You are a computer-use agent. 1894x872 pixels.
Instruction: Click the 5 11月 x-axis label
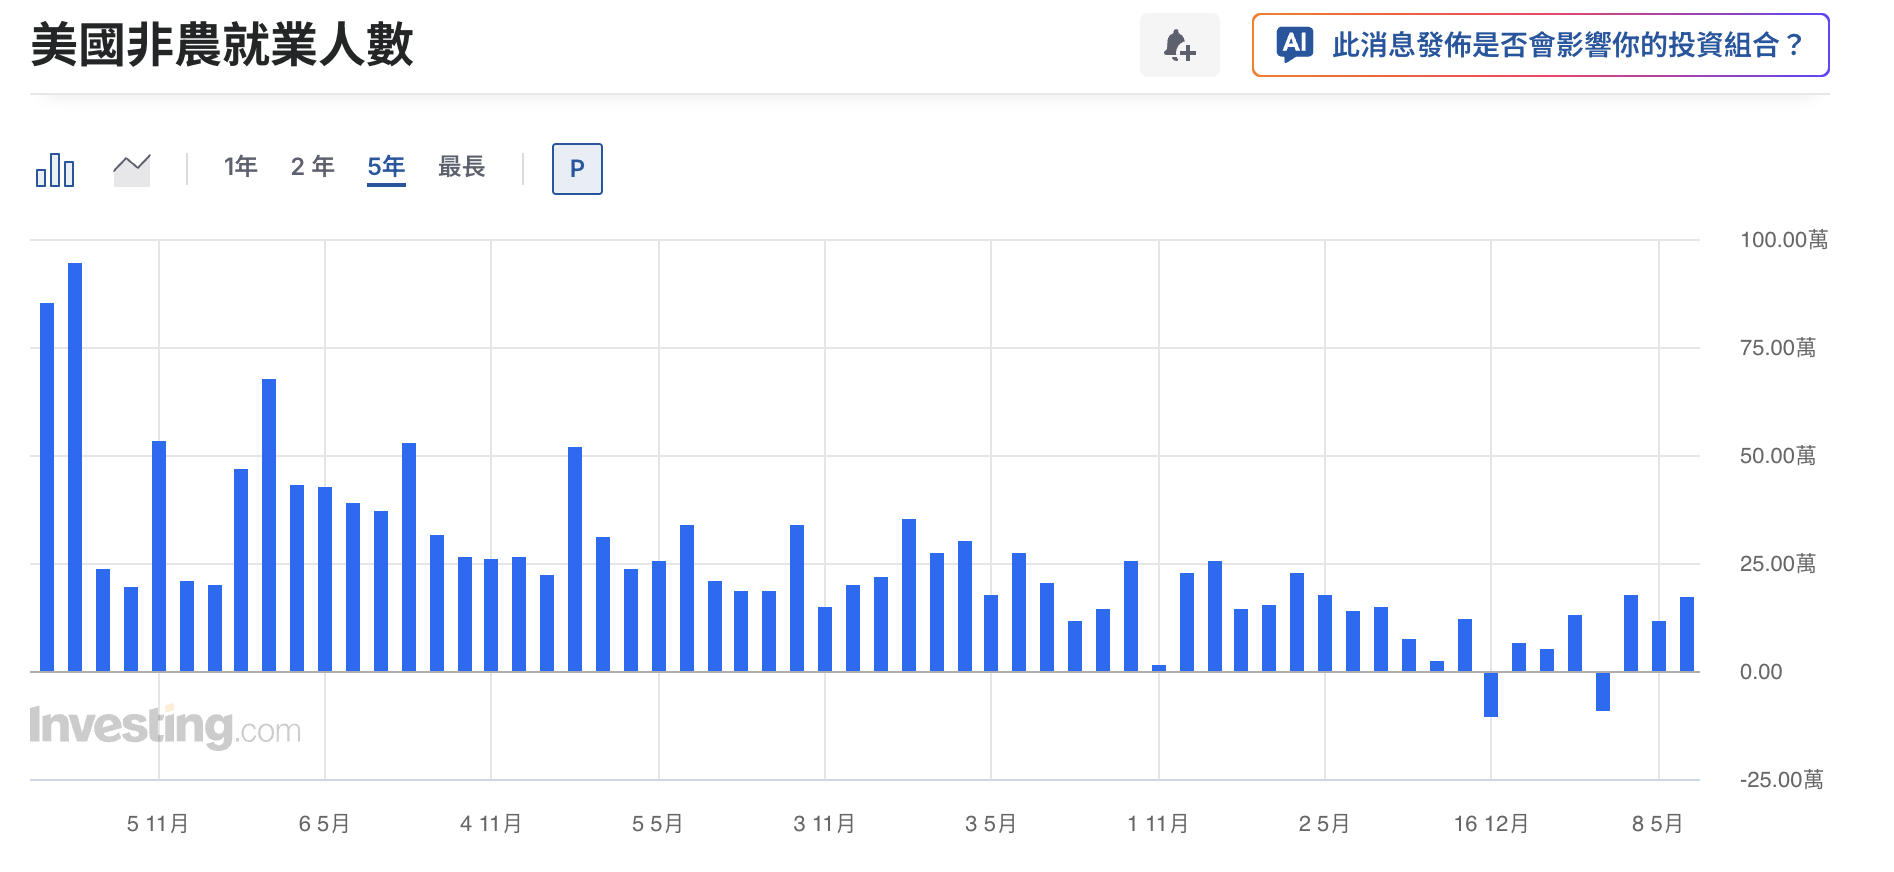[158, 824]
